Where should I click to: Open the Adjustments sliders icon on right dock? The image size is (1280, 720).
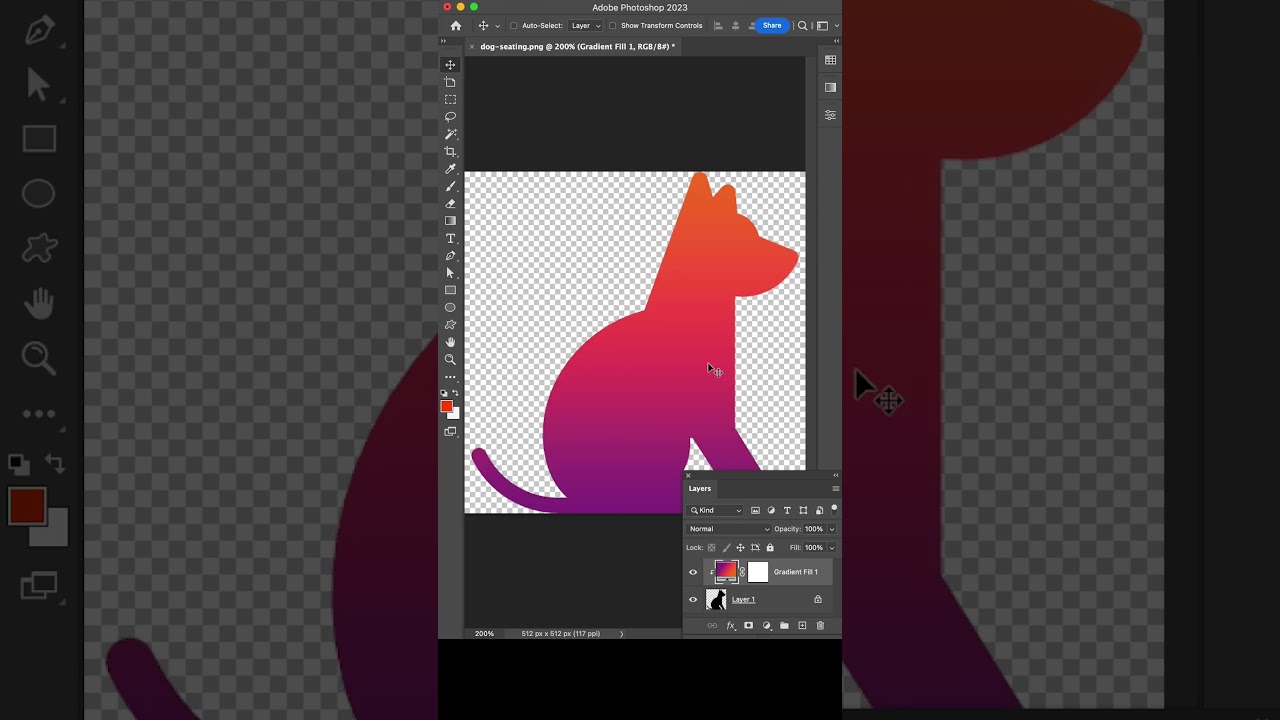pyautogui.click(x=830, y=115)
